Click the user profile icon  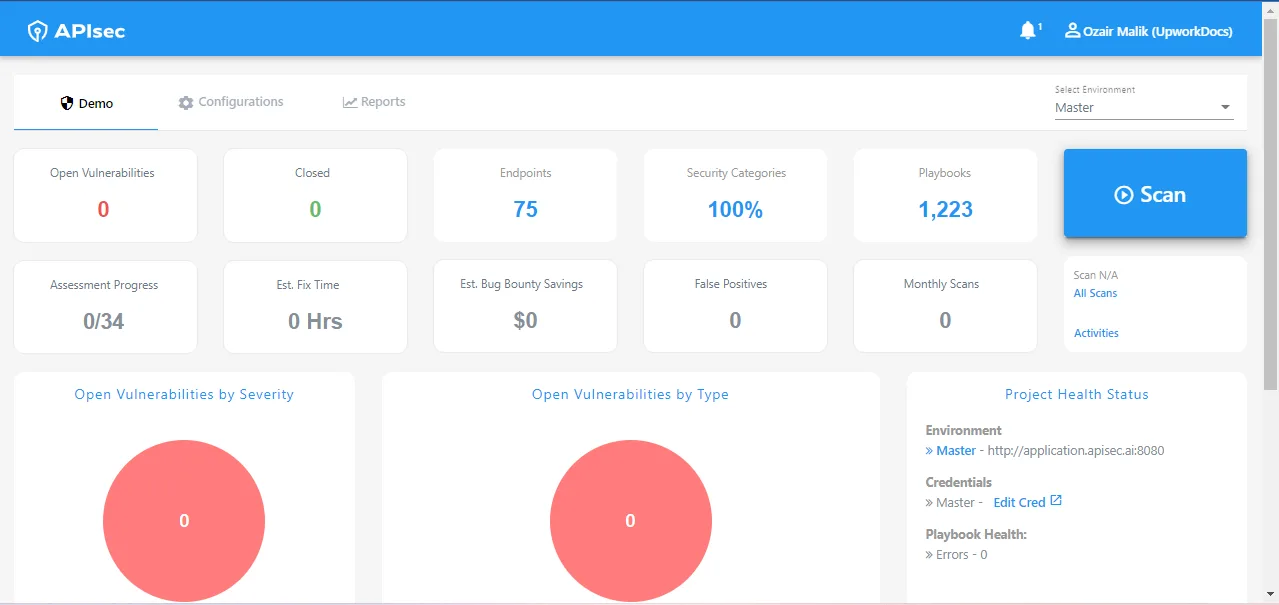tap(1072, 31)
